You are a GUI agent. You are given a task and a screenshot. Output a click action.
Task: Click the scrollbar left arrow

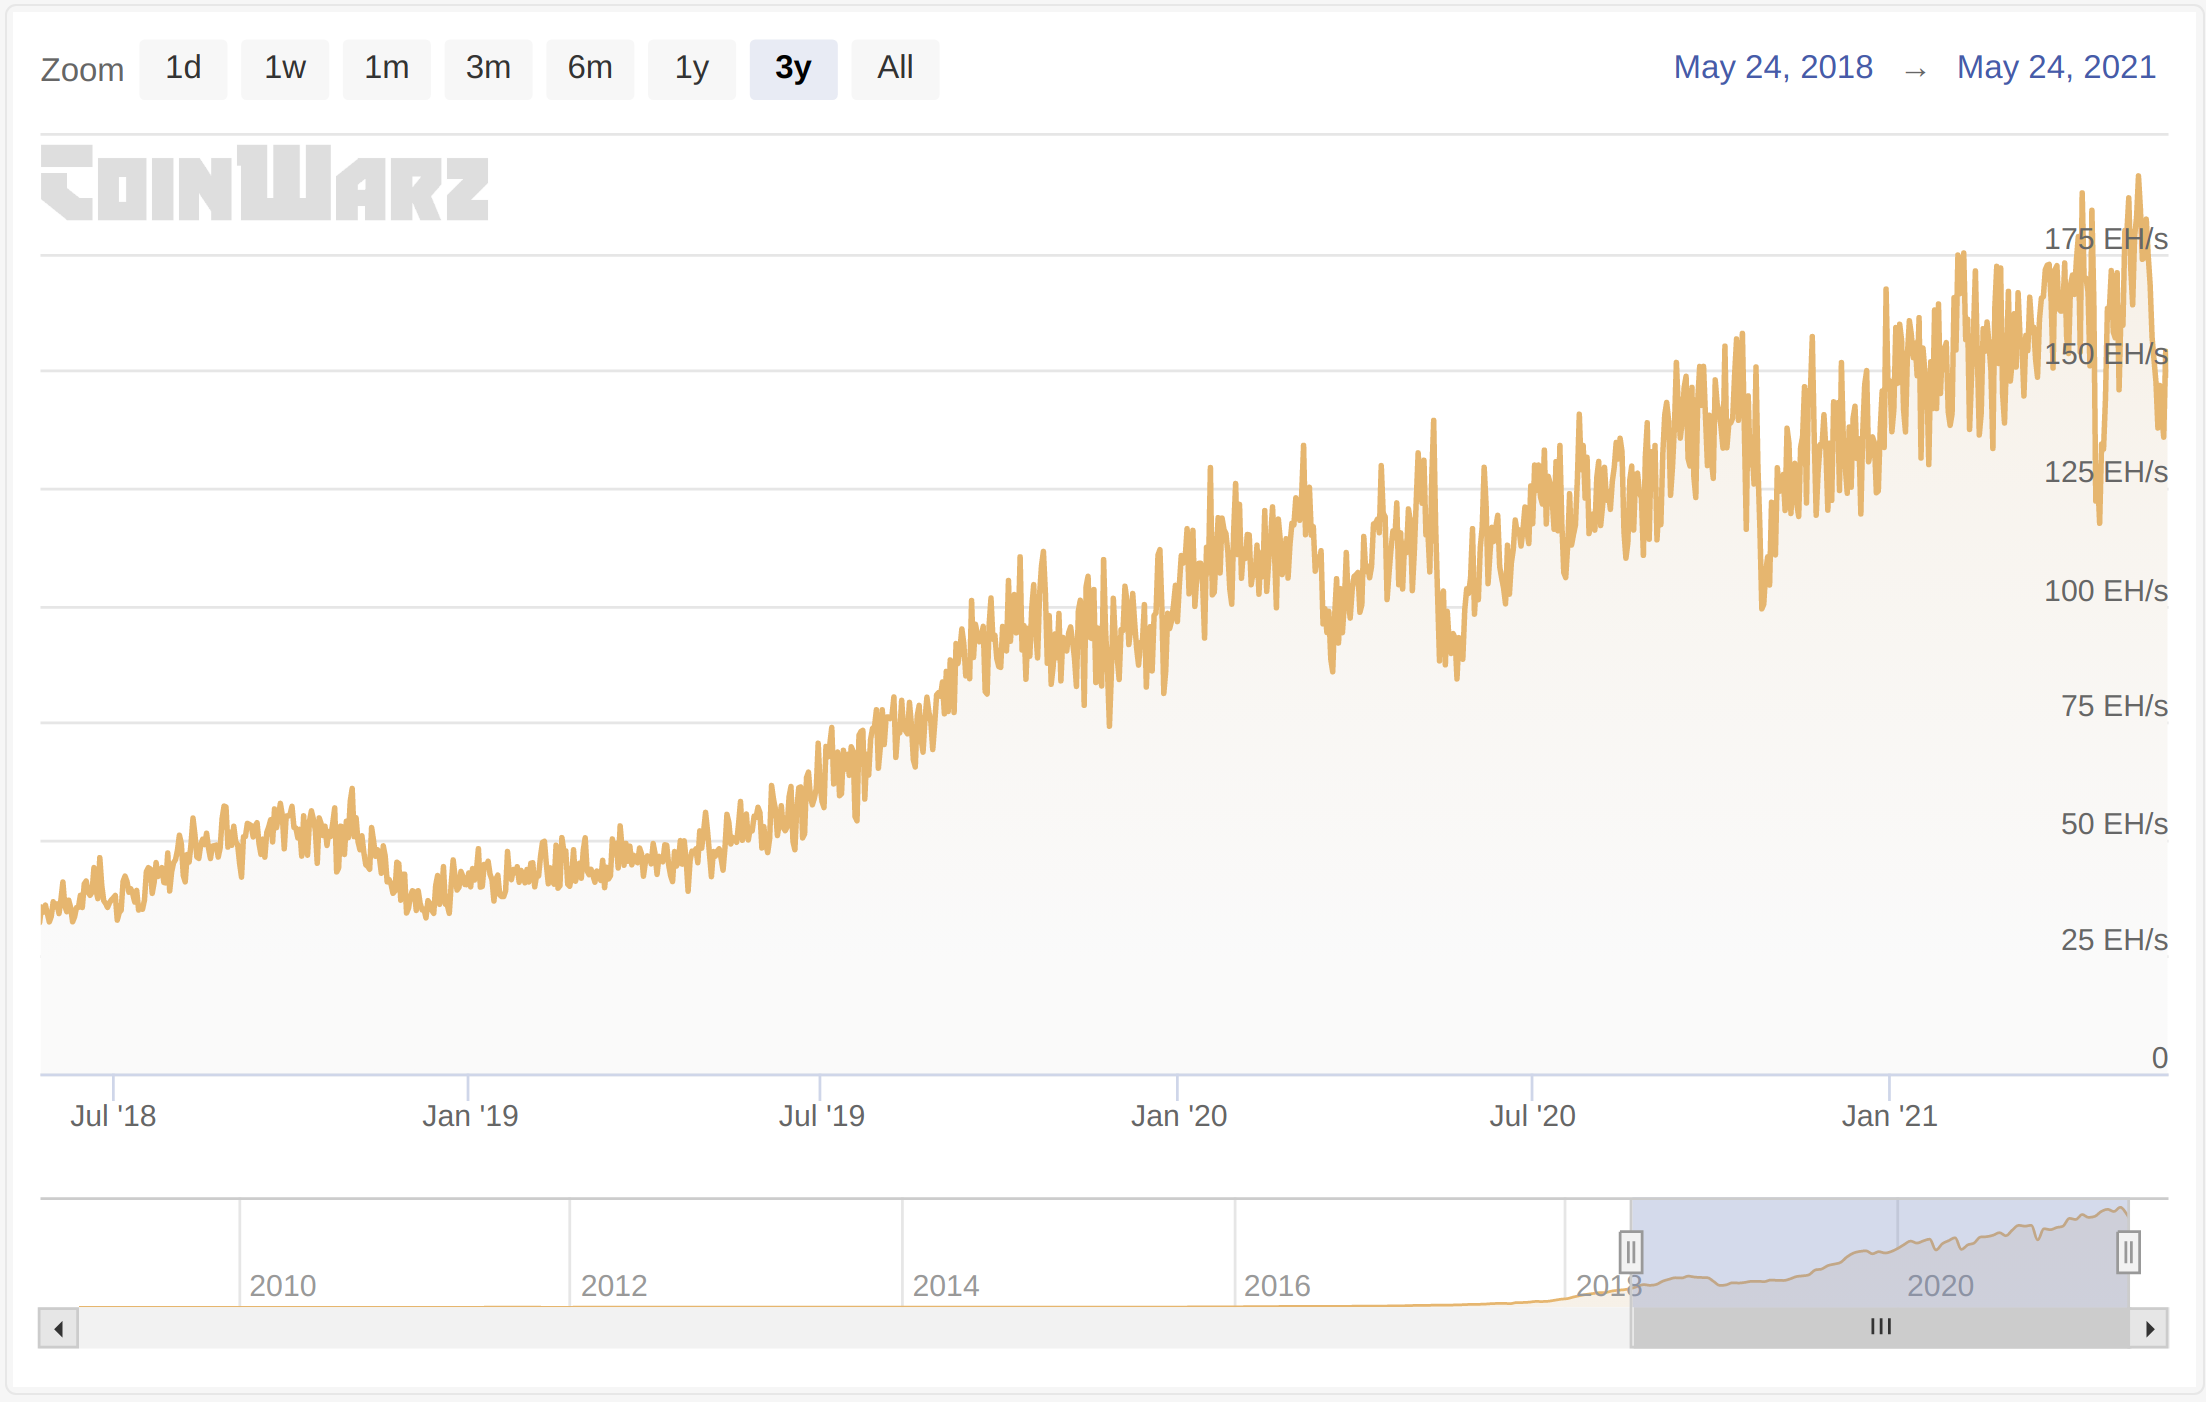point(59,1328)
